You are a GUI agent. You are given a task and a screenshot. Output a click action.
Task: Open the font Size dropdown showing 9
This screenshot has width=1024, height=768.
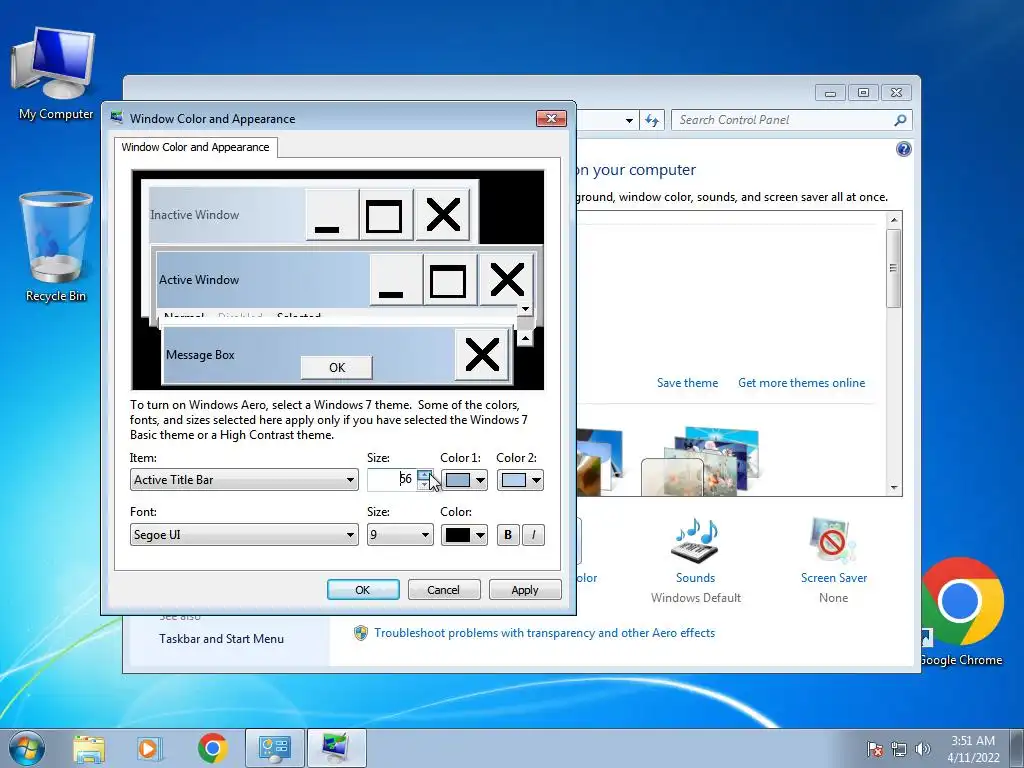pyautogui.click(x=400, y=535)
